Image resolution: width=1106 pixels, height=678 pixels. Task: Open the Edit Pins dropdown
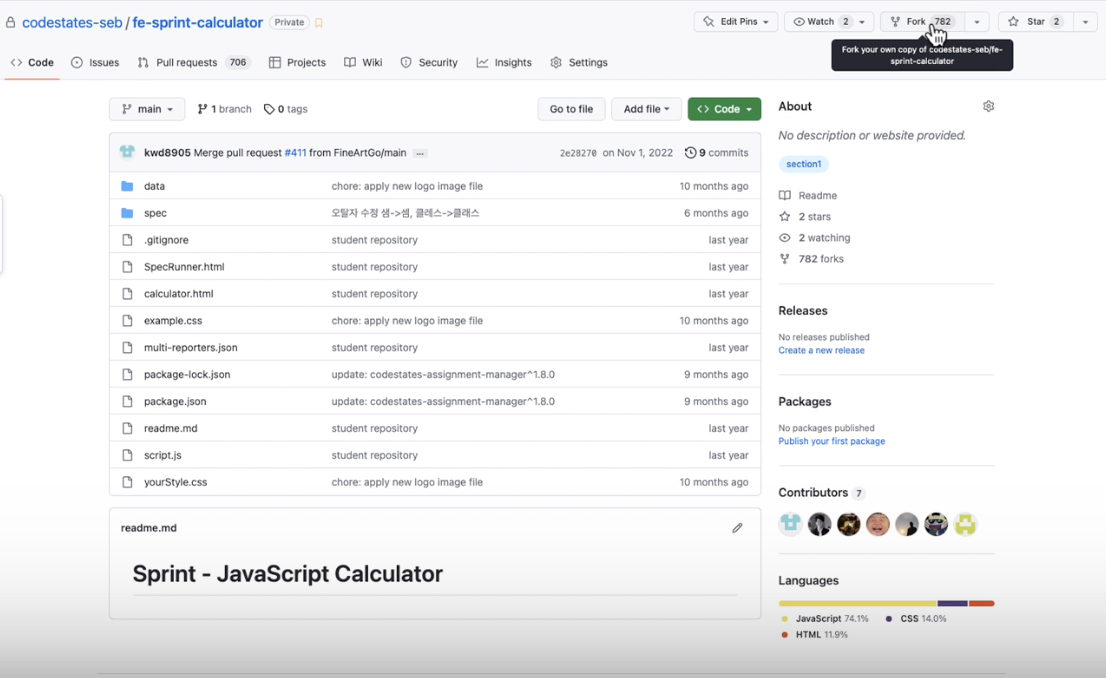pos(736,22)
